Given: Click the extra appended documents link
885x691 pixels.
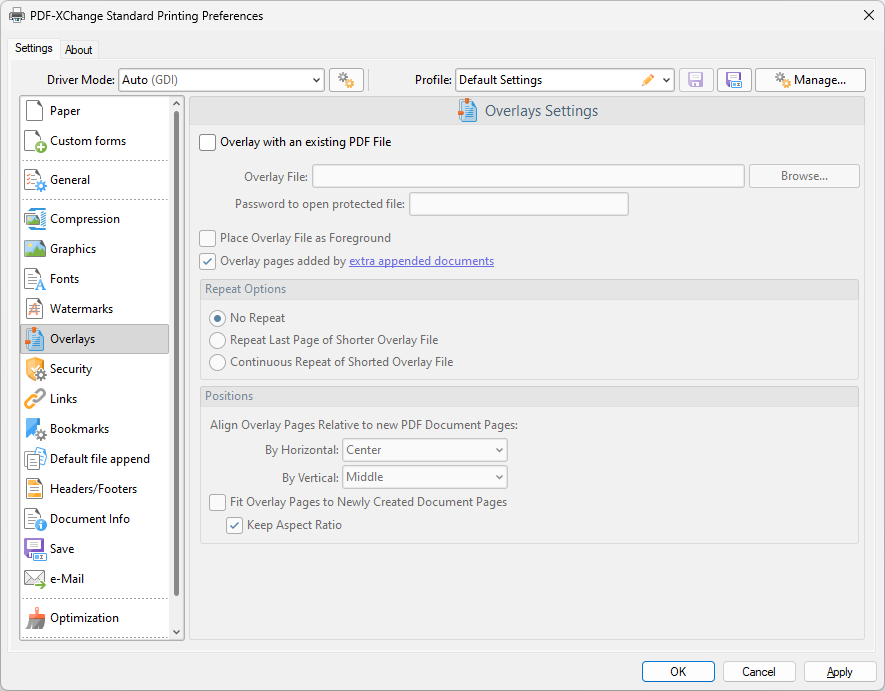Looking at the screenshot, I should click(x=421, y=260).
